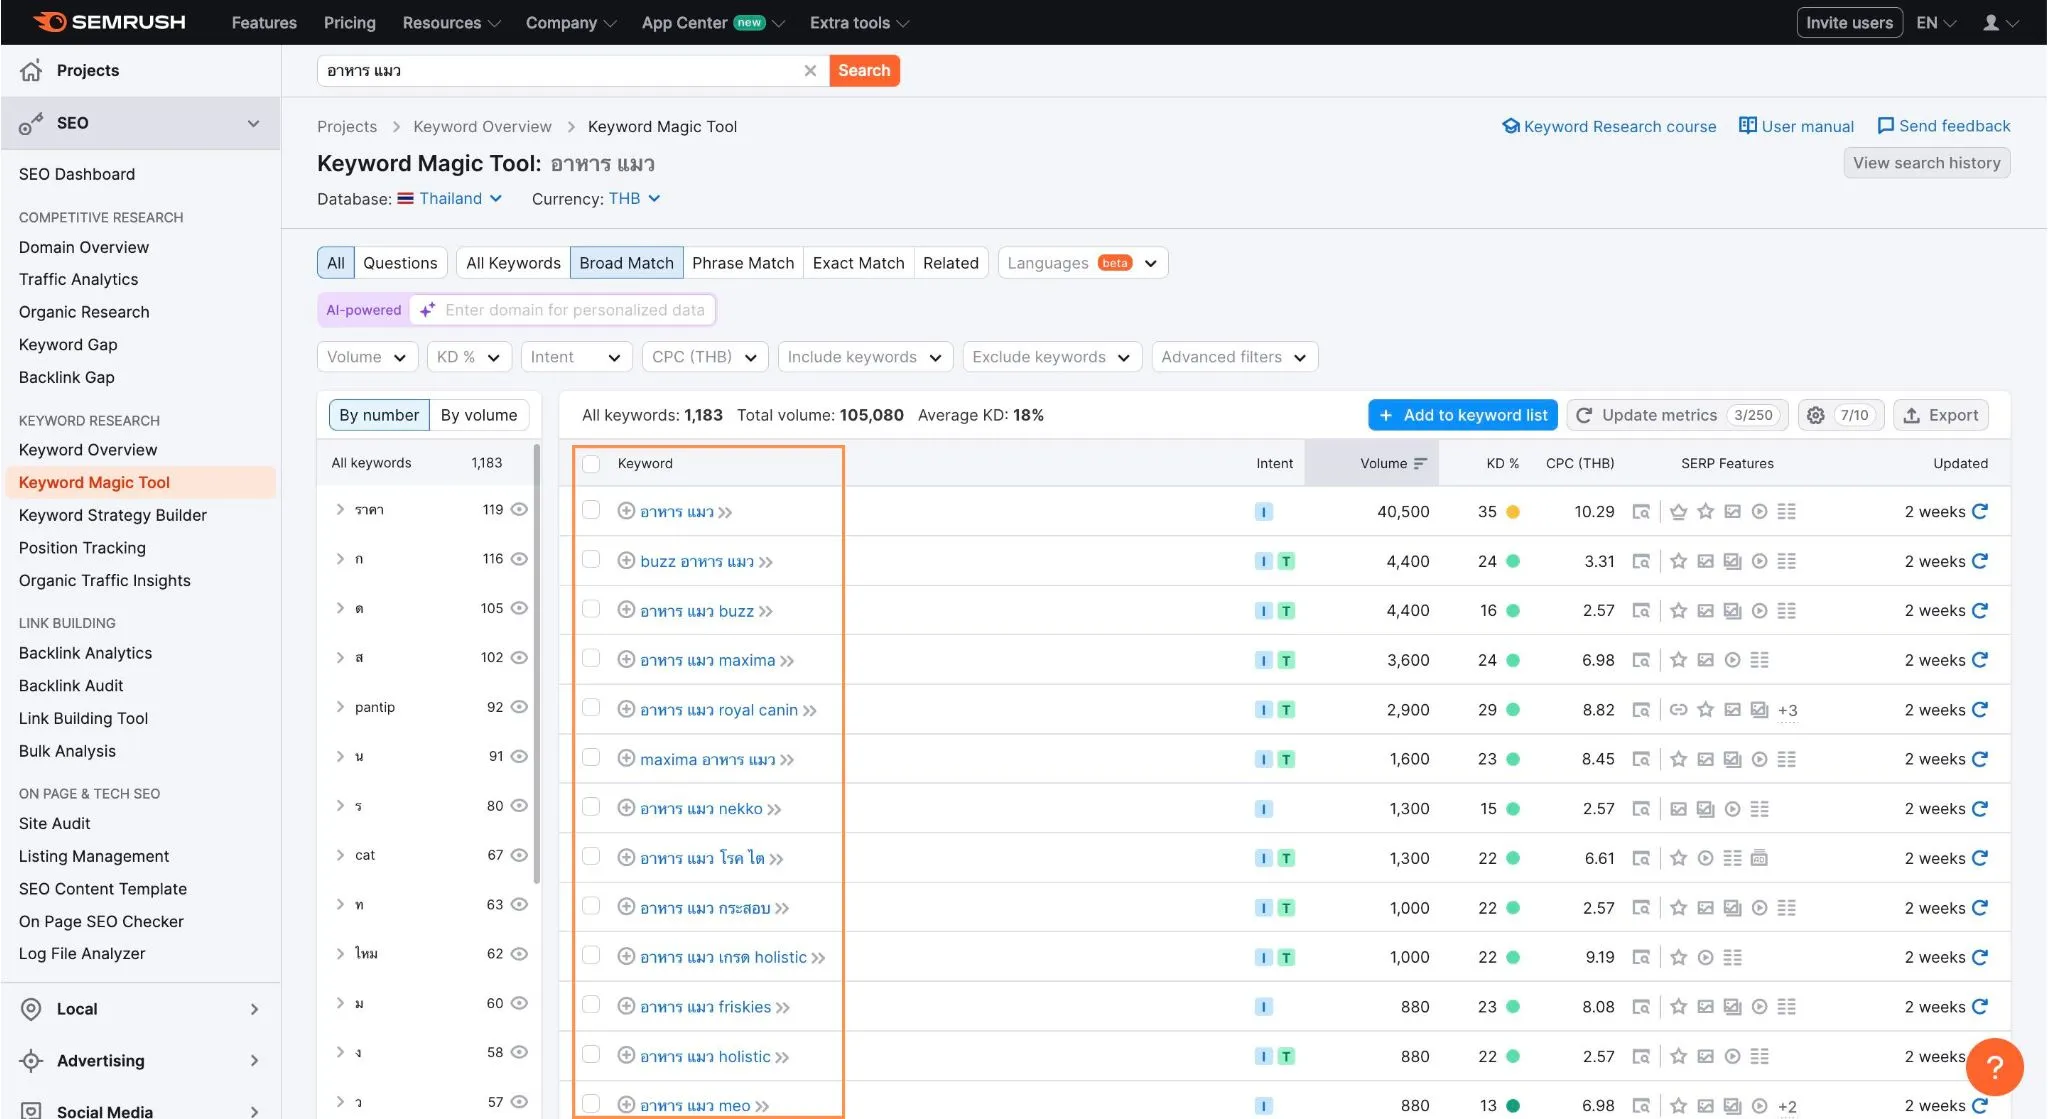Image resolution: width=2048 pixels, height=1119 pixels.
Task: Clear the search field with X icon
Action: 810,70
